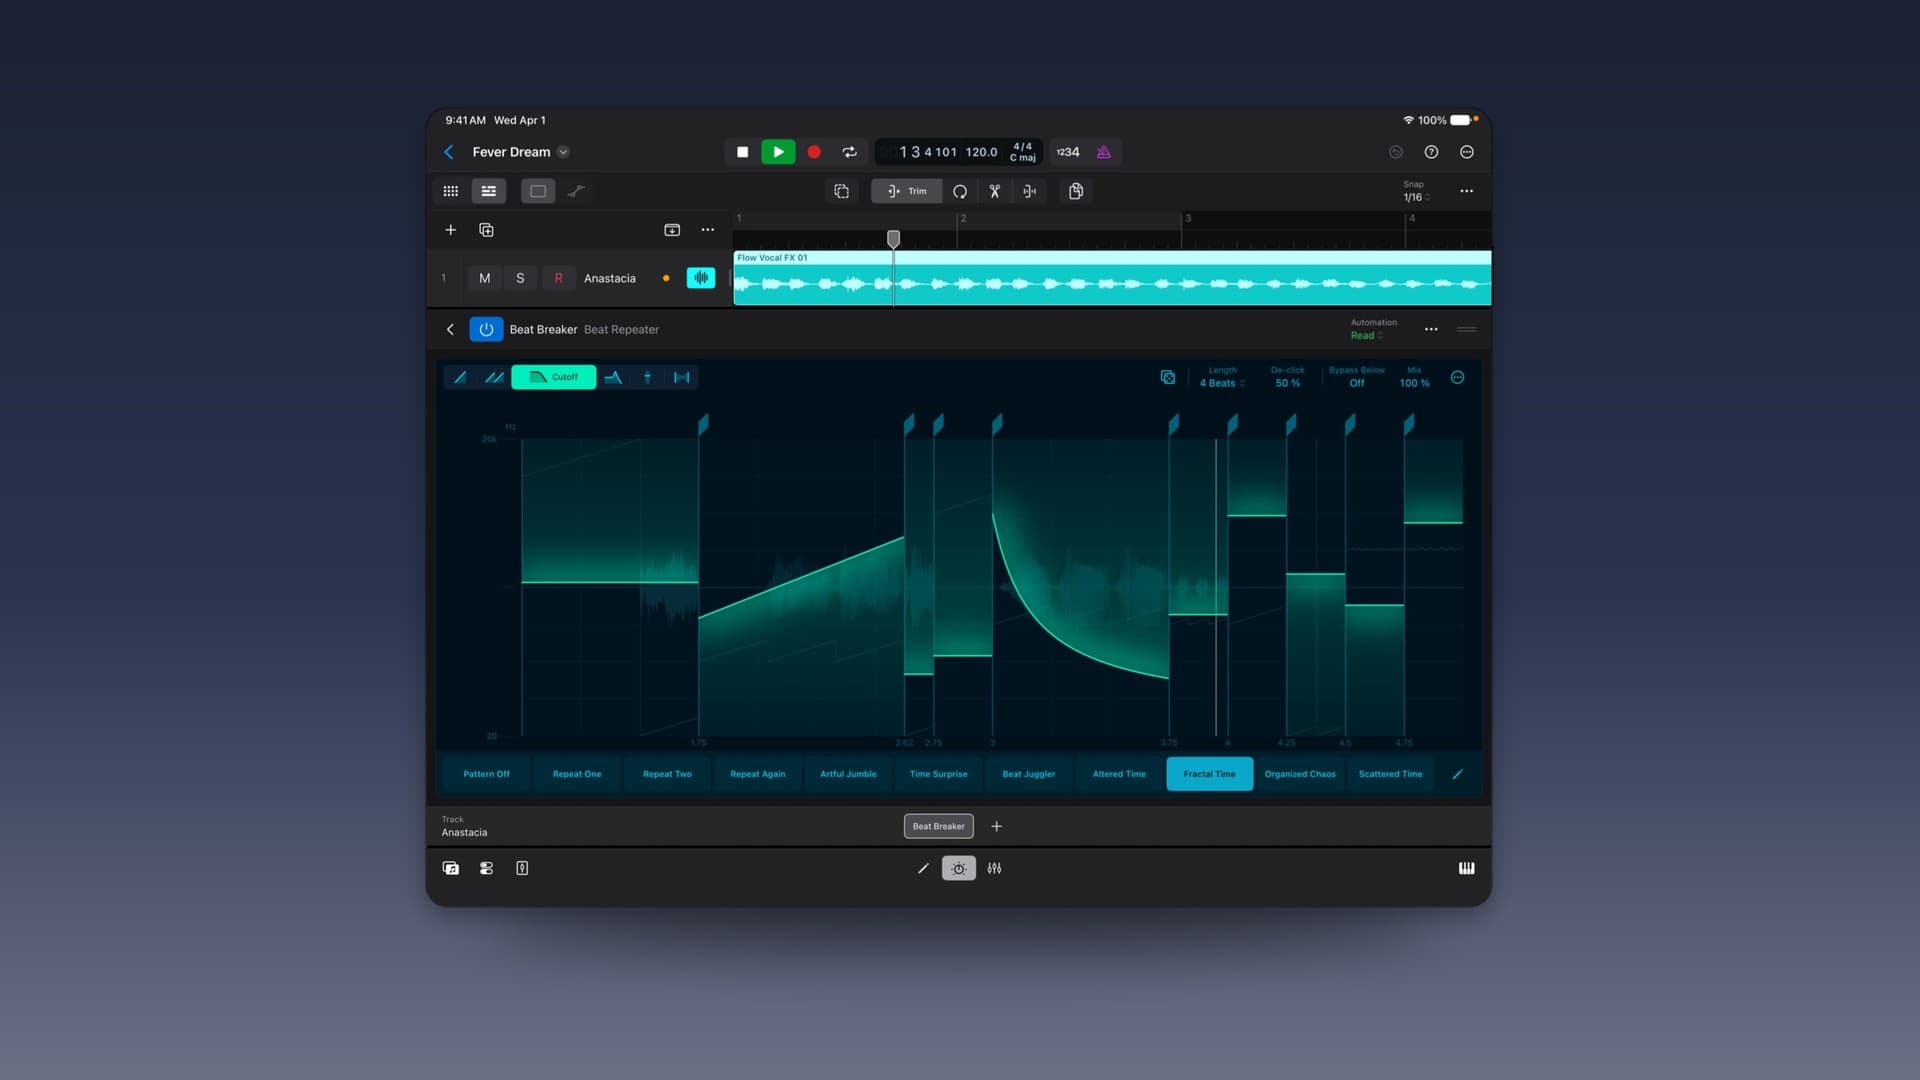Show the keyboard piano keys icon
The width and height of the screenshot is (1920, 1080).
[x=1467, y=868]
